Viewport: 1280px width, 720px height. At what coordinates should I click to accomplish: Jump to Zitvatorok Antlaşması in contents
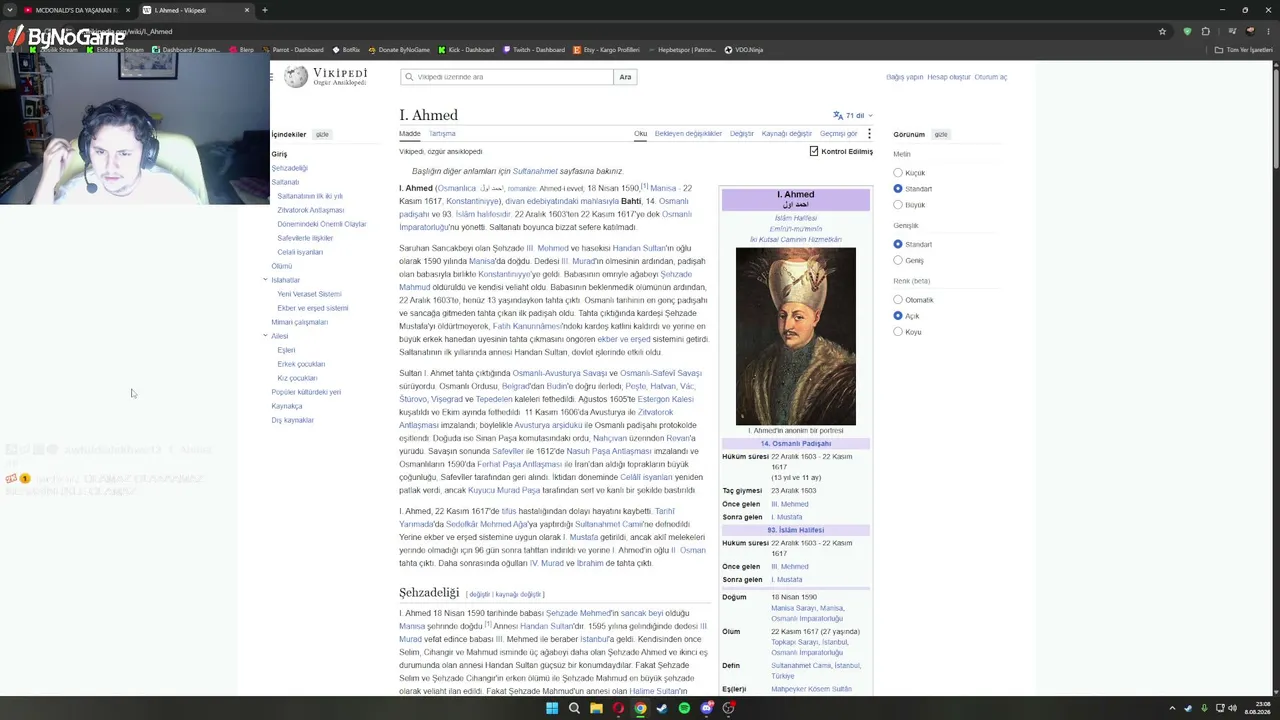(311, 210)
